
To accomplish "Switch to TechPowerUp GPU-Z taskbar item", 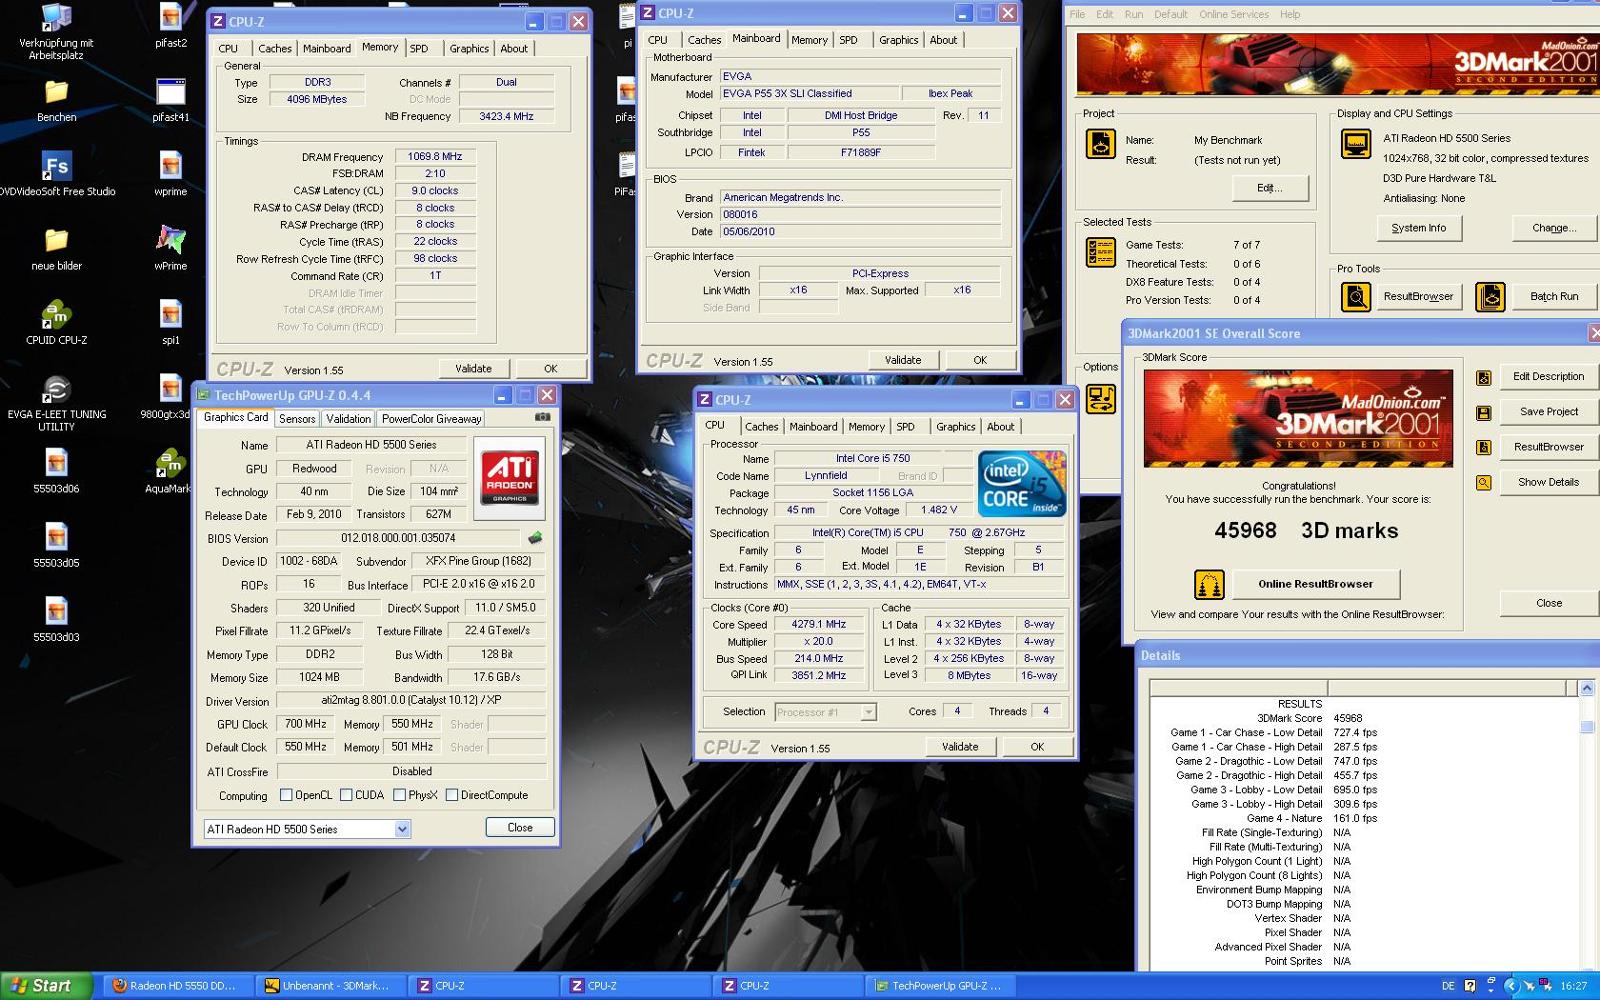I will [x=940, y=986].
